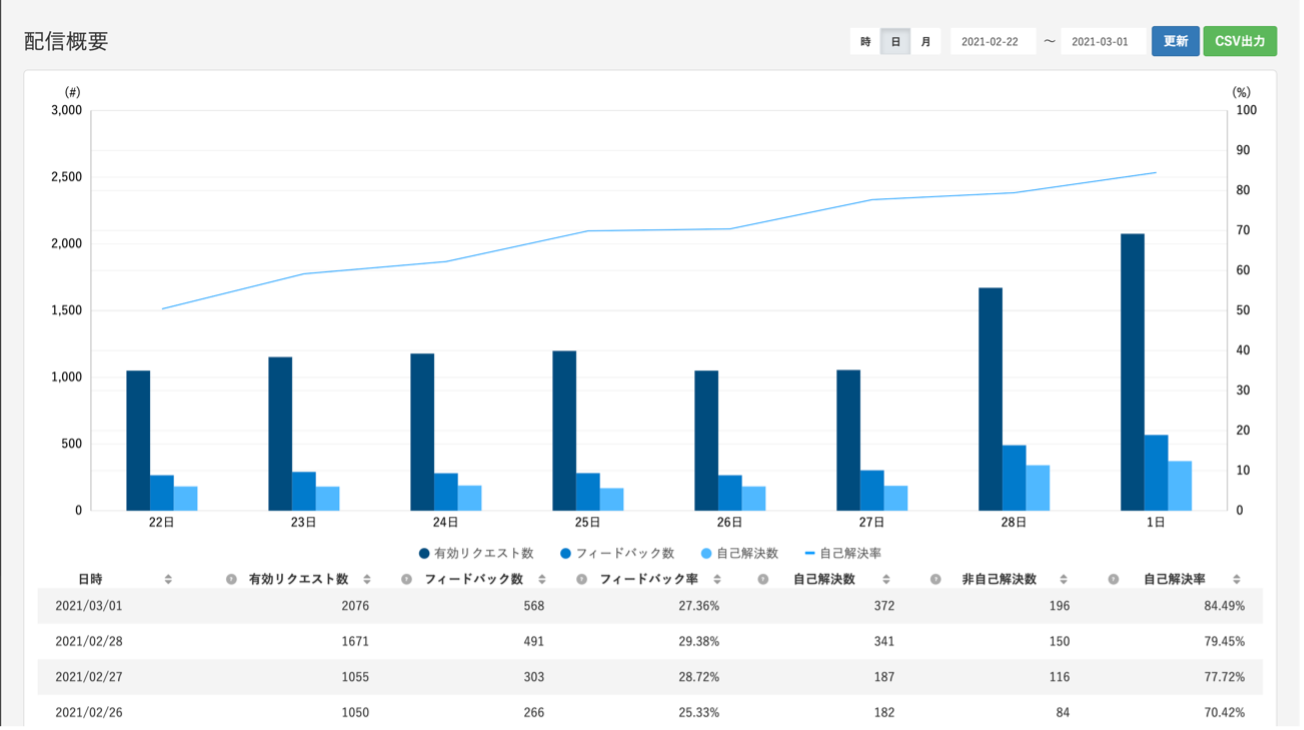Click info icon beside 有効リクエスト数 column header
The width and height of the screenshot is (1304, 730).
(x=231, y=579)
